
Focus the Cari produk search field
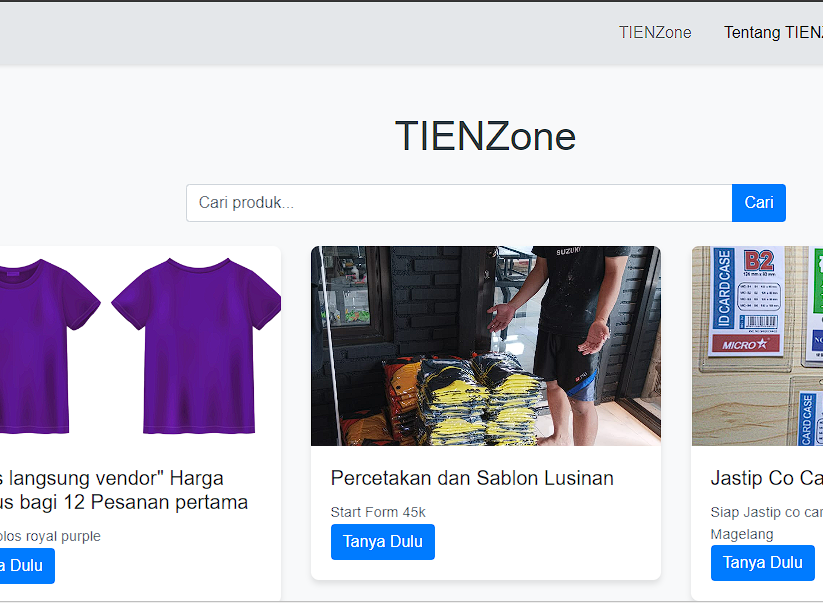coord(459,203)
